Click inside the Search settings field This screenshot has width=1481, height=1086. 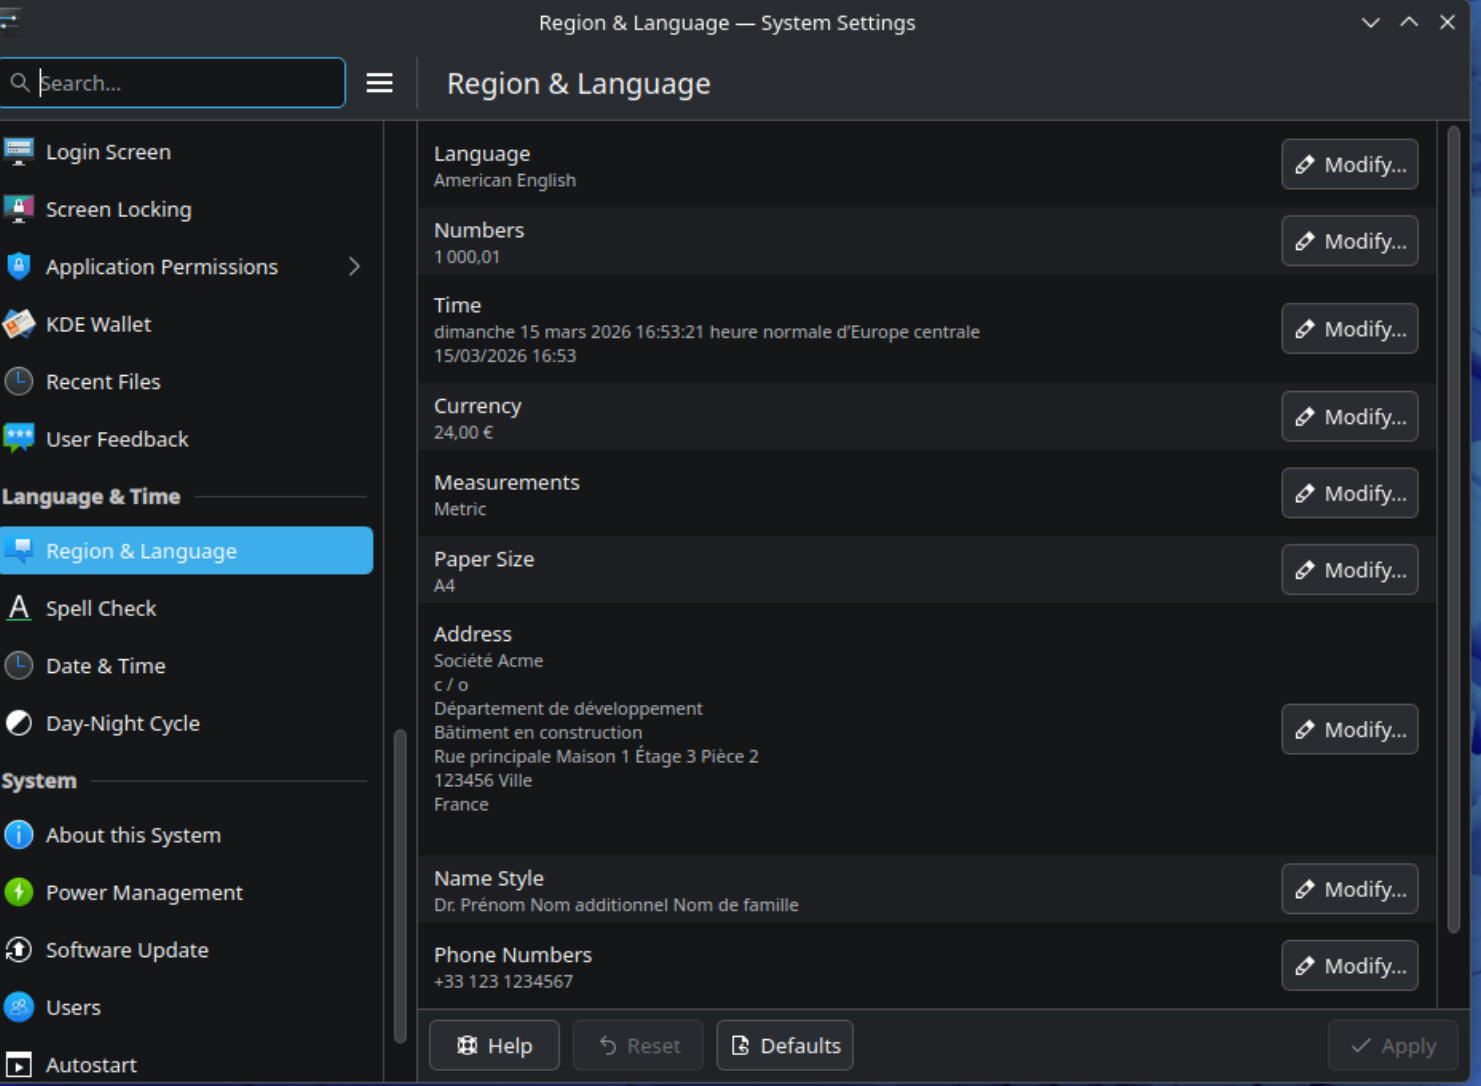click(x=185, y=83)
